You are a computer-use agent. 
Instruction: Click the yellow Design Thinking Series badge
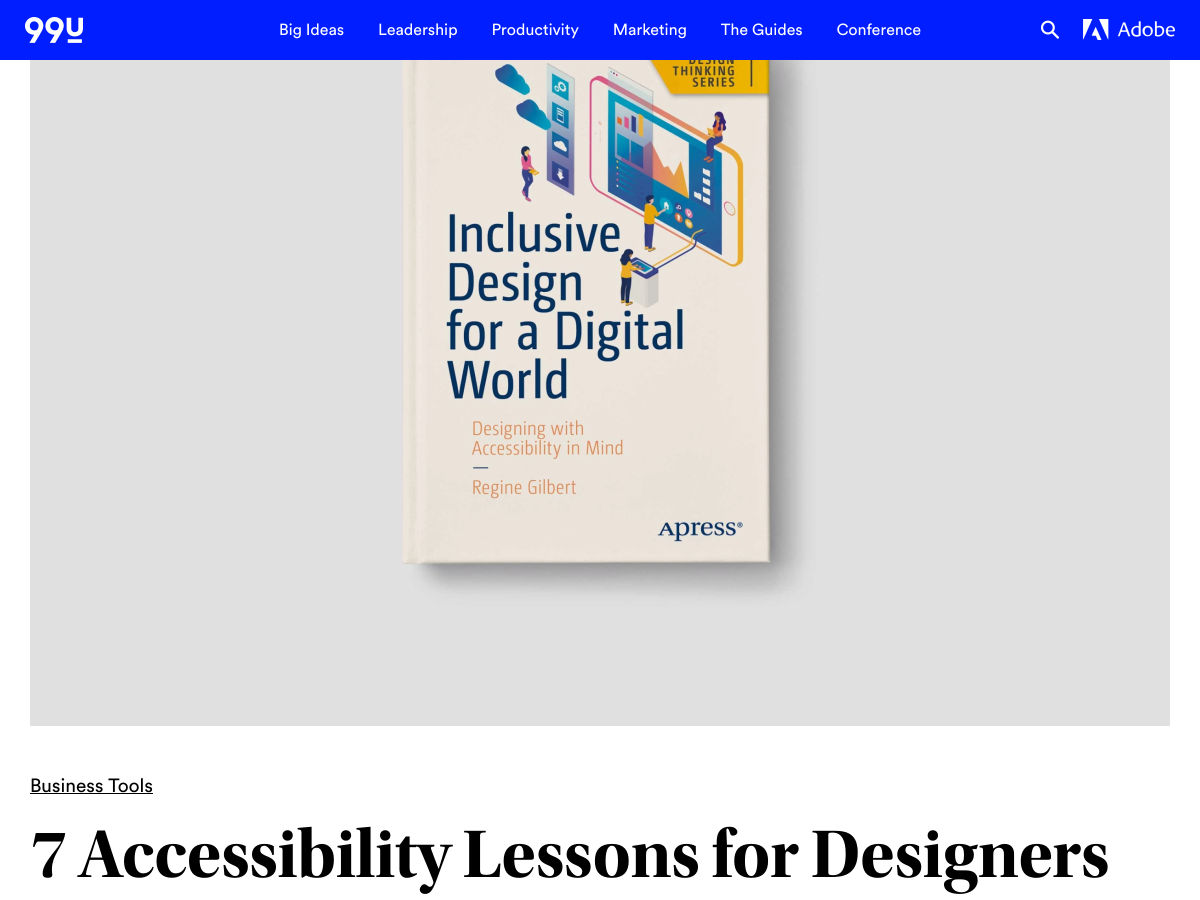pyautogui.click(x=708, y=76)
